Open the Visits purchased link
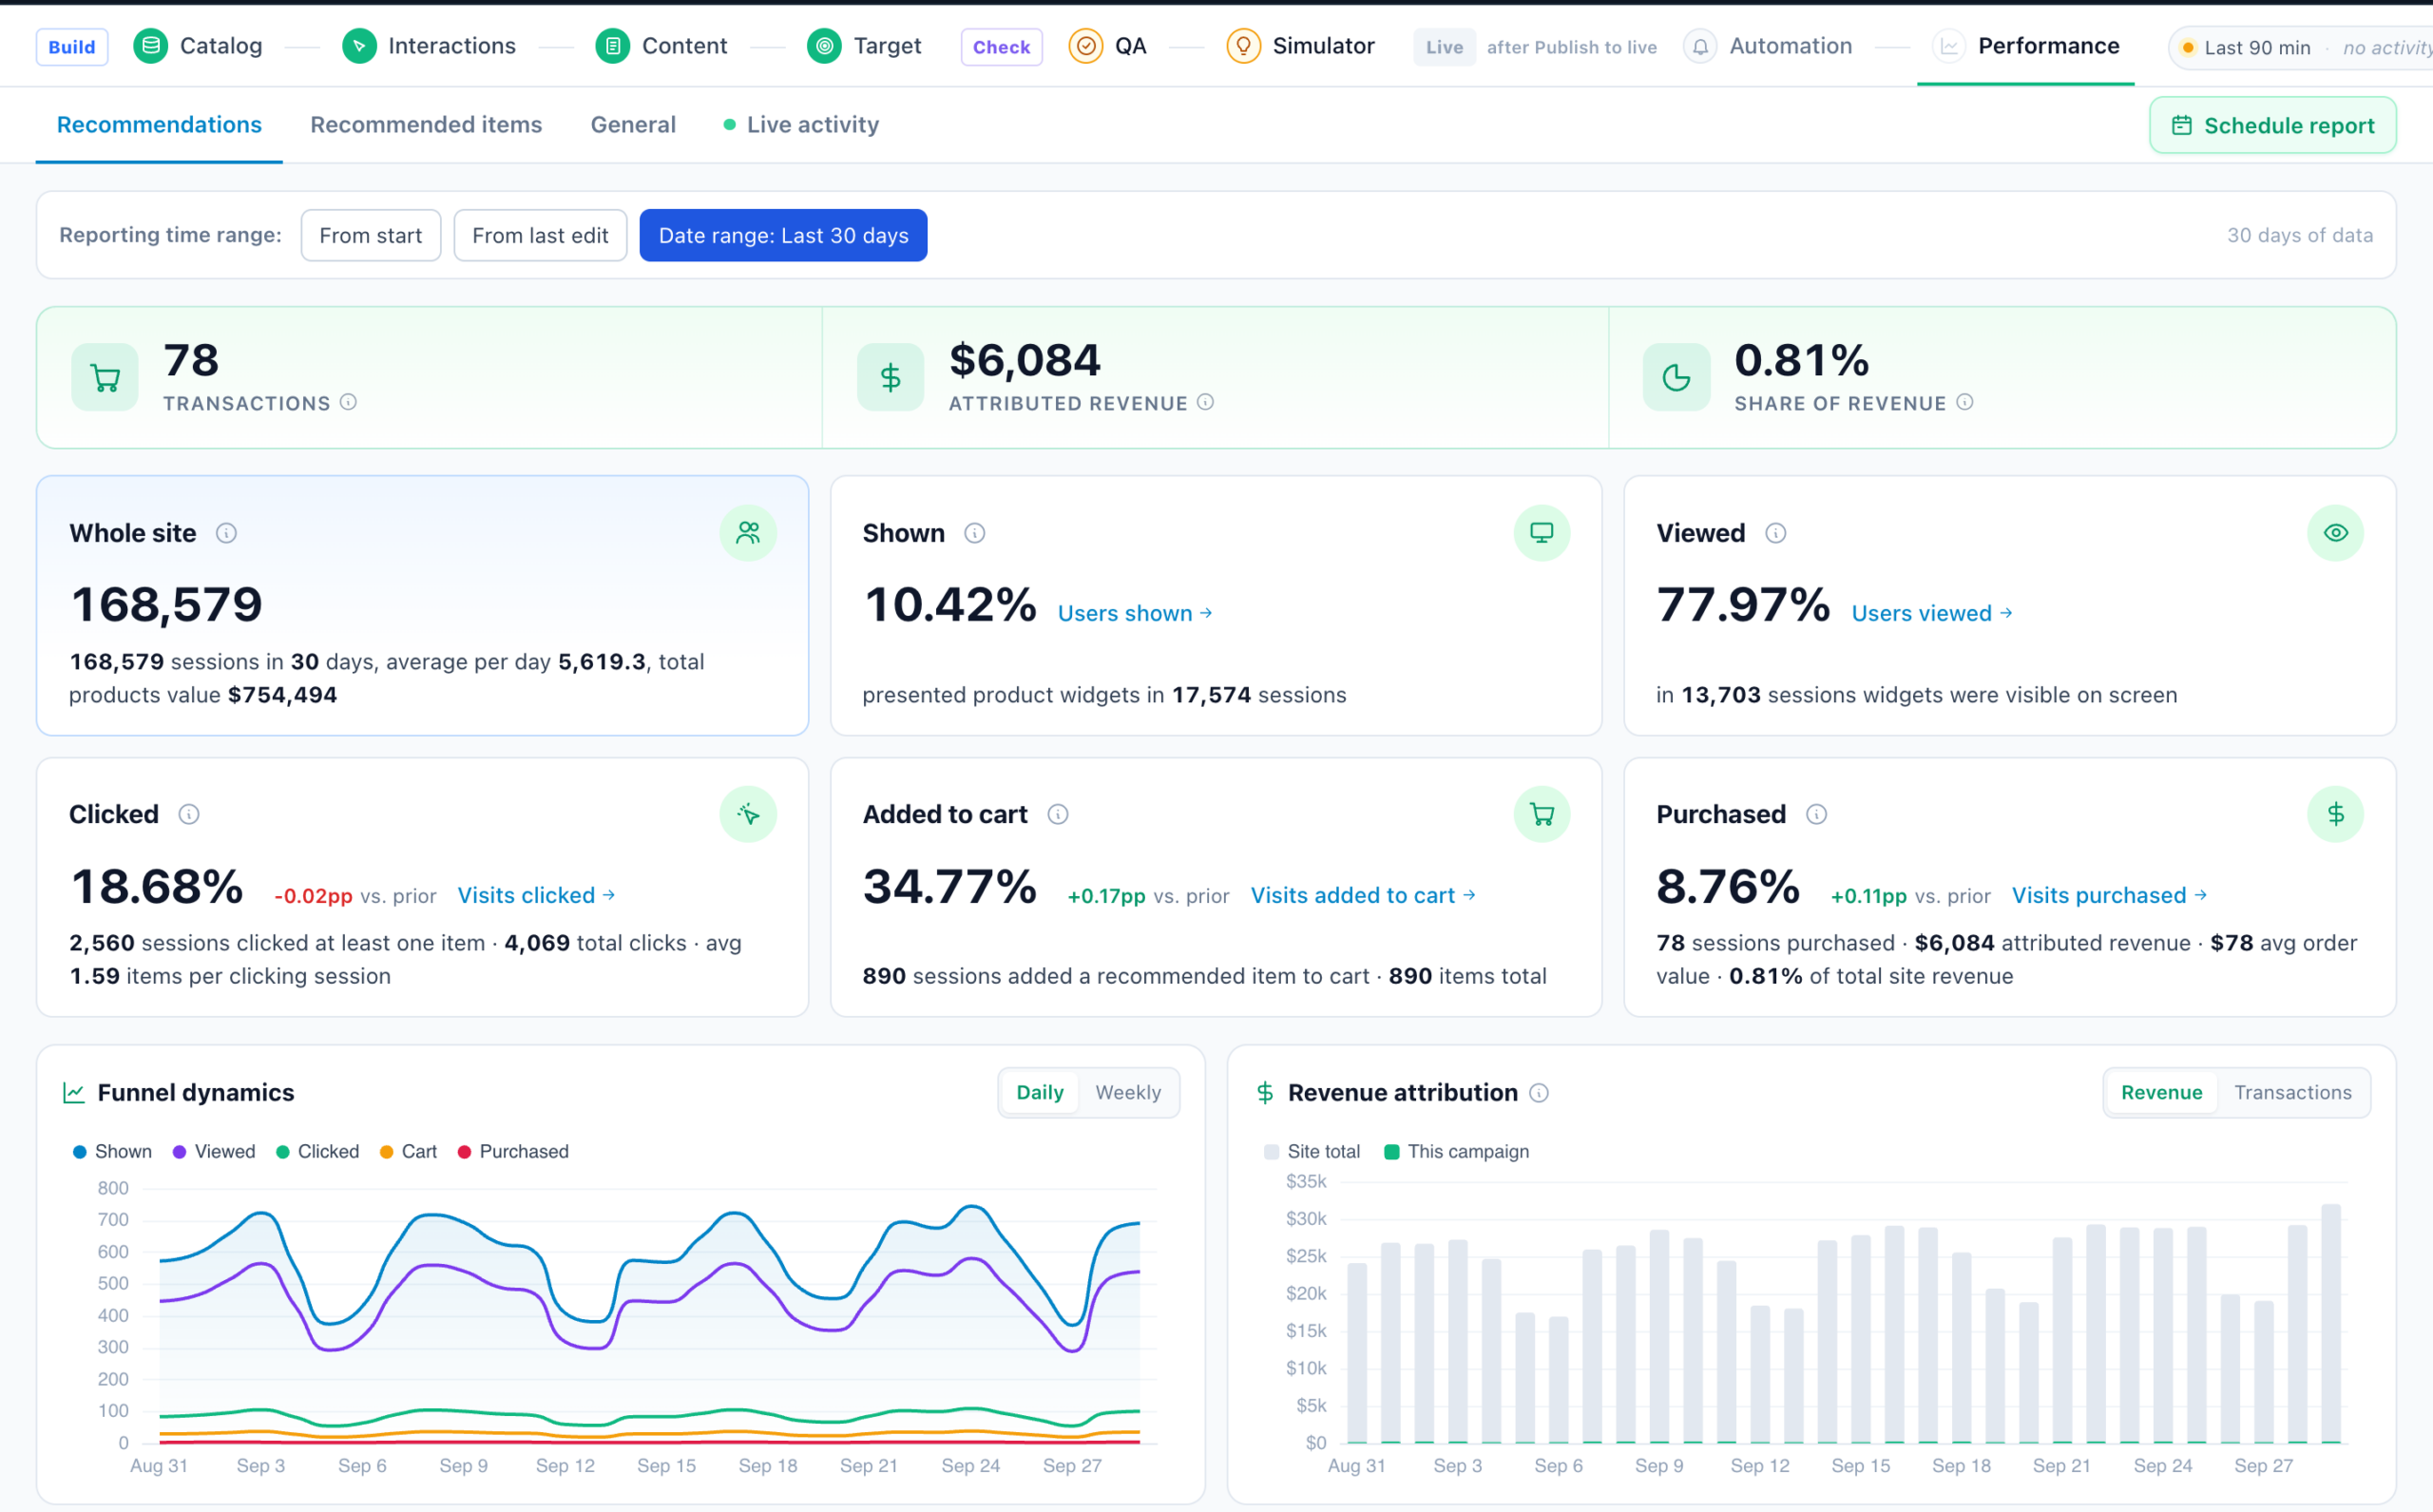This screenshot has height=1512, width=2433. click(2109, 895)
